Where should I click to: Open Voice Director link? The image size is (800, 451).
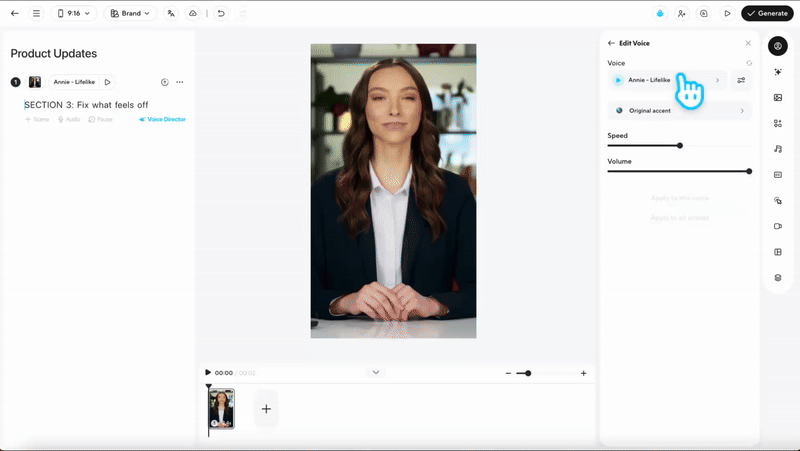click(162, 119)
